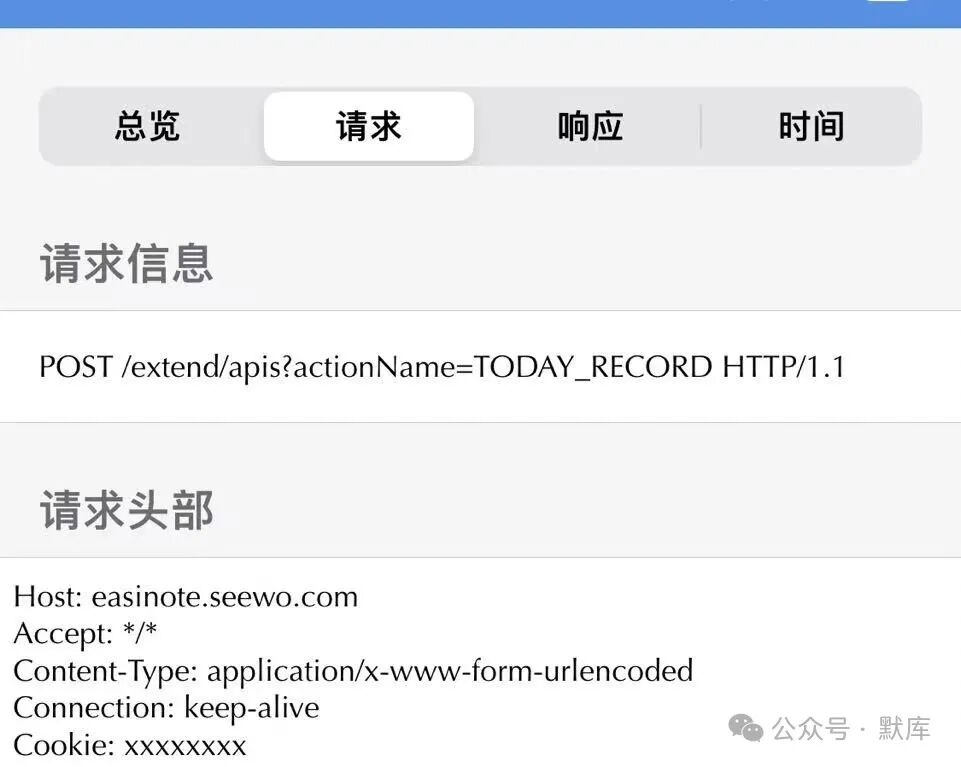The width and height of the screenshot is (961, 767).
Task: Click the 公众号 · 默库 watermark text
Action: point(851,729)
